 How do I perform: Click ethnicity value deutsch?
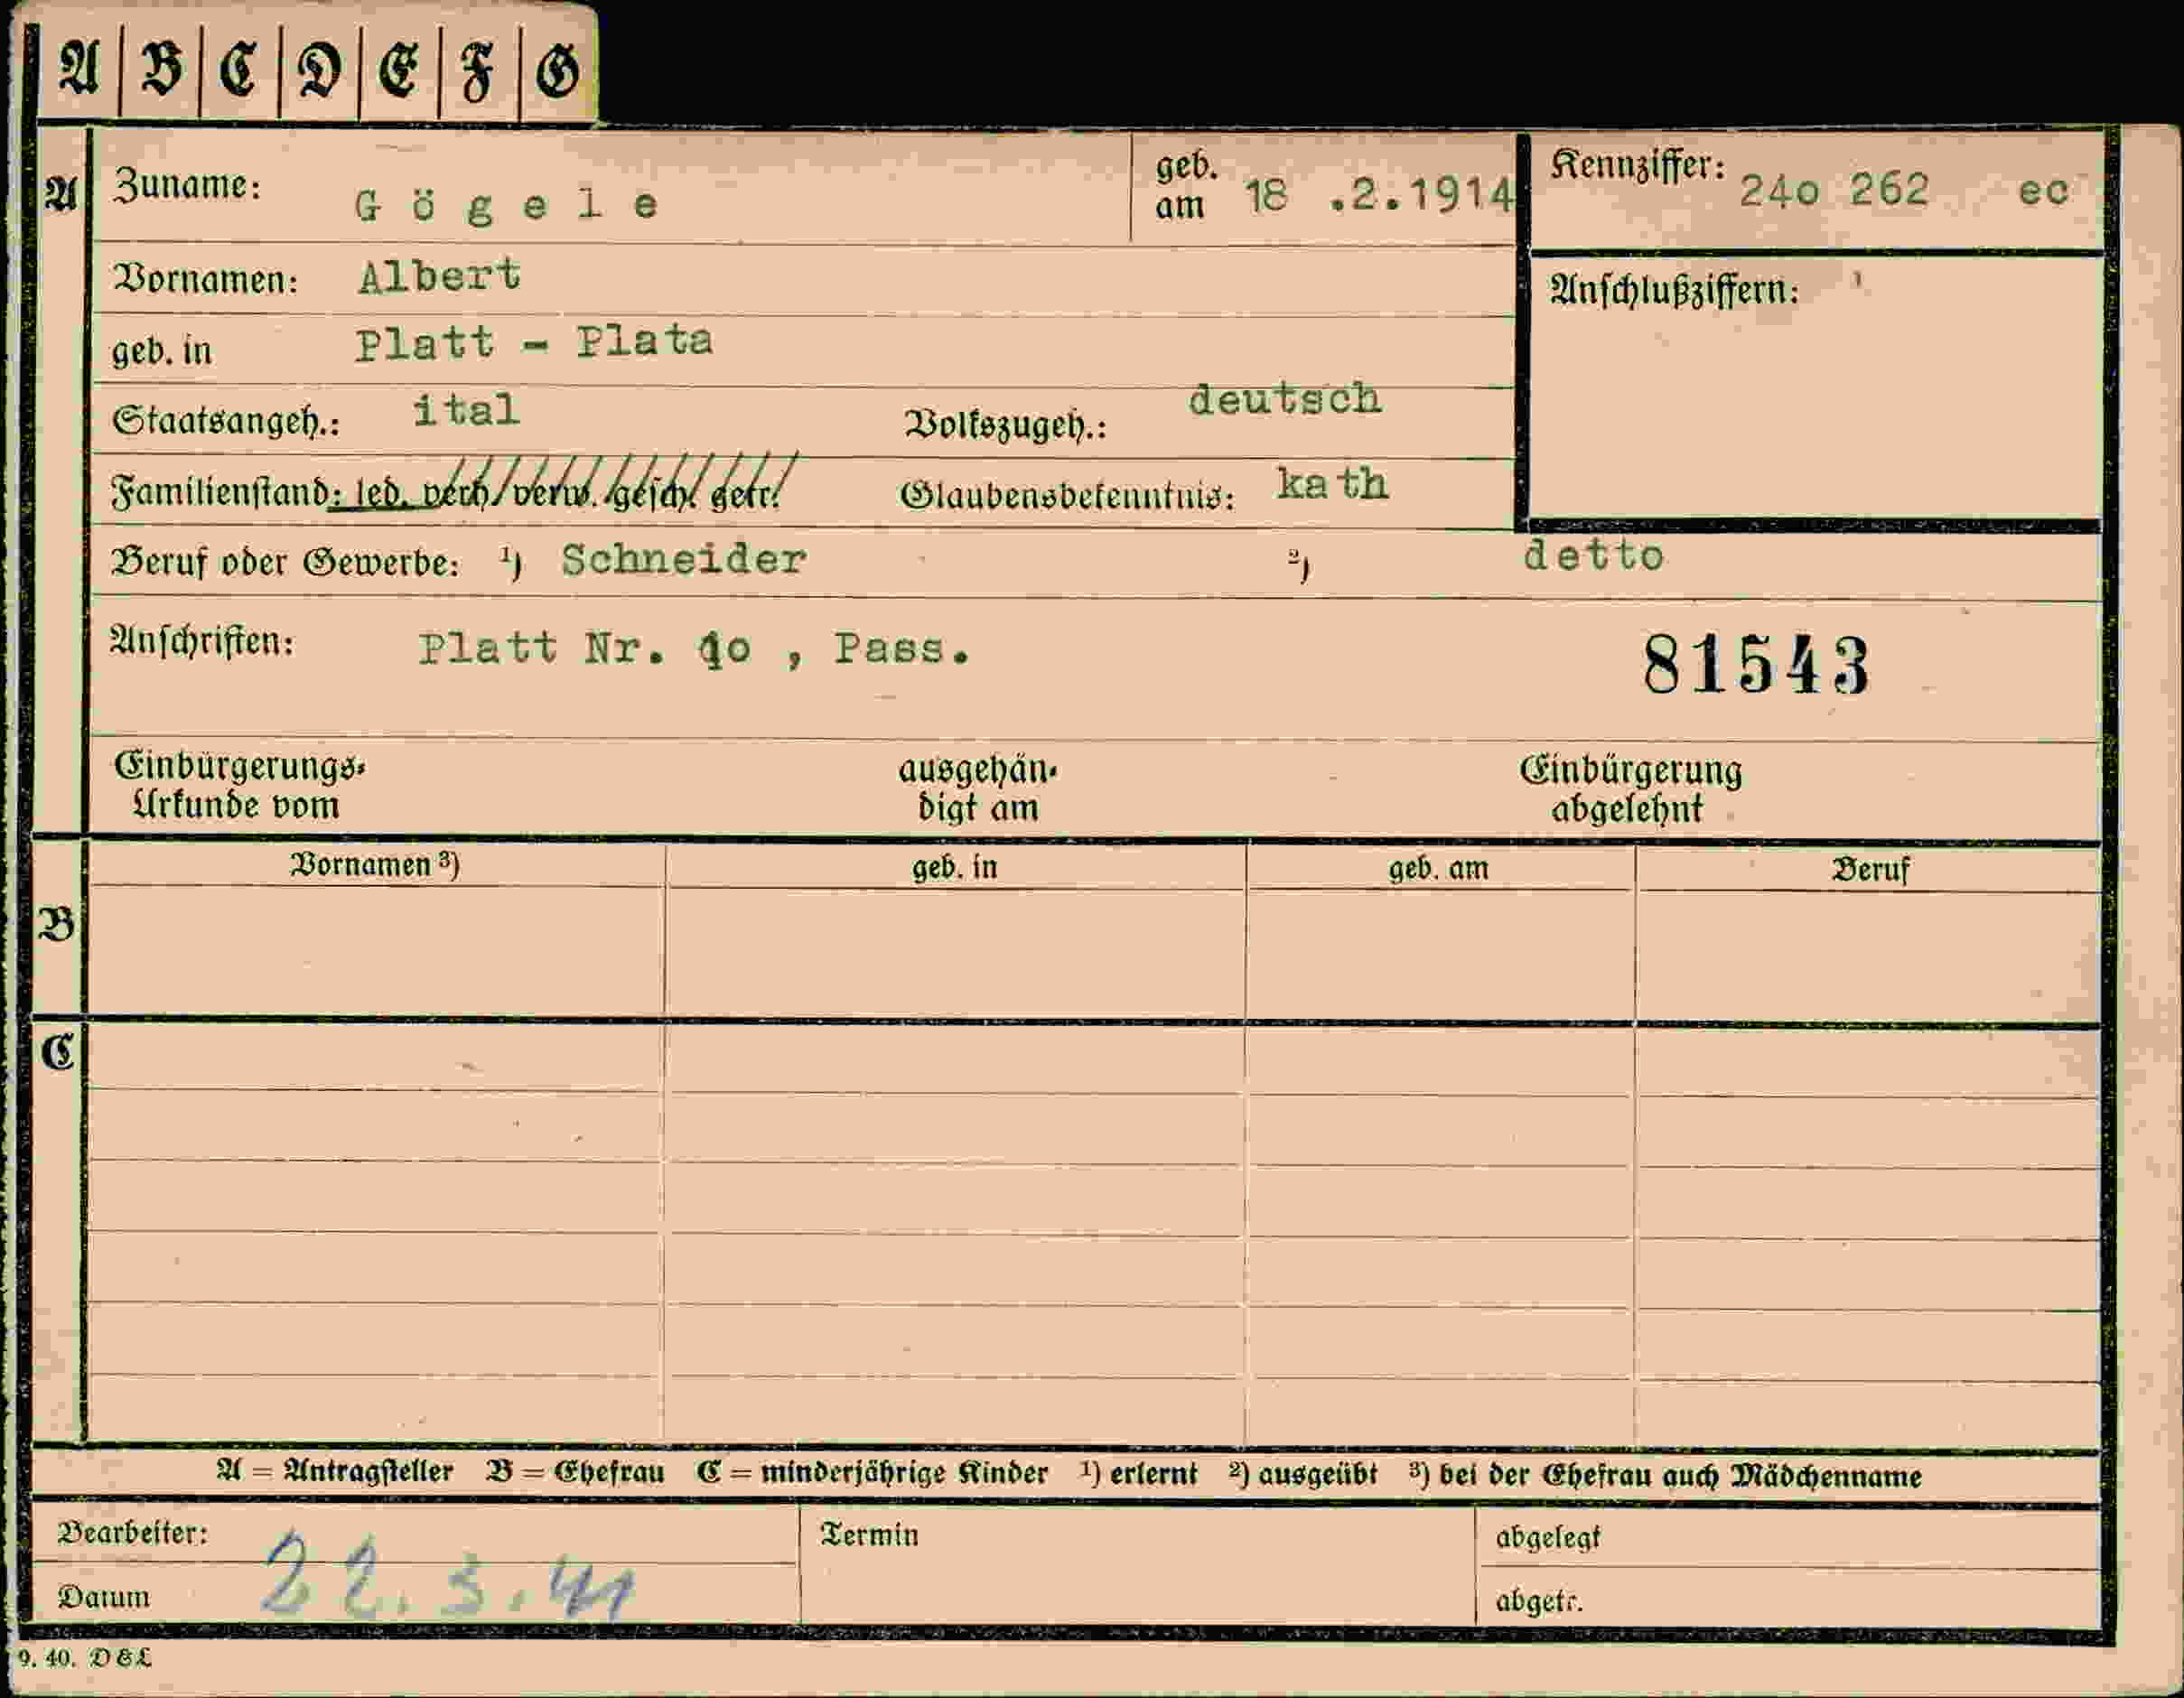point(1285,399)
